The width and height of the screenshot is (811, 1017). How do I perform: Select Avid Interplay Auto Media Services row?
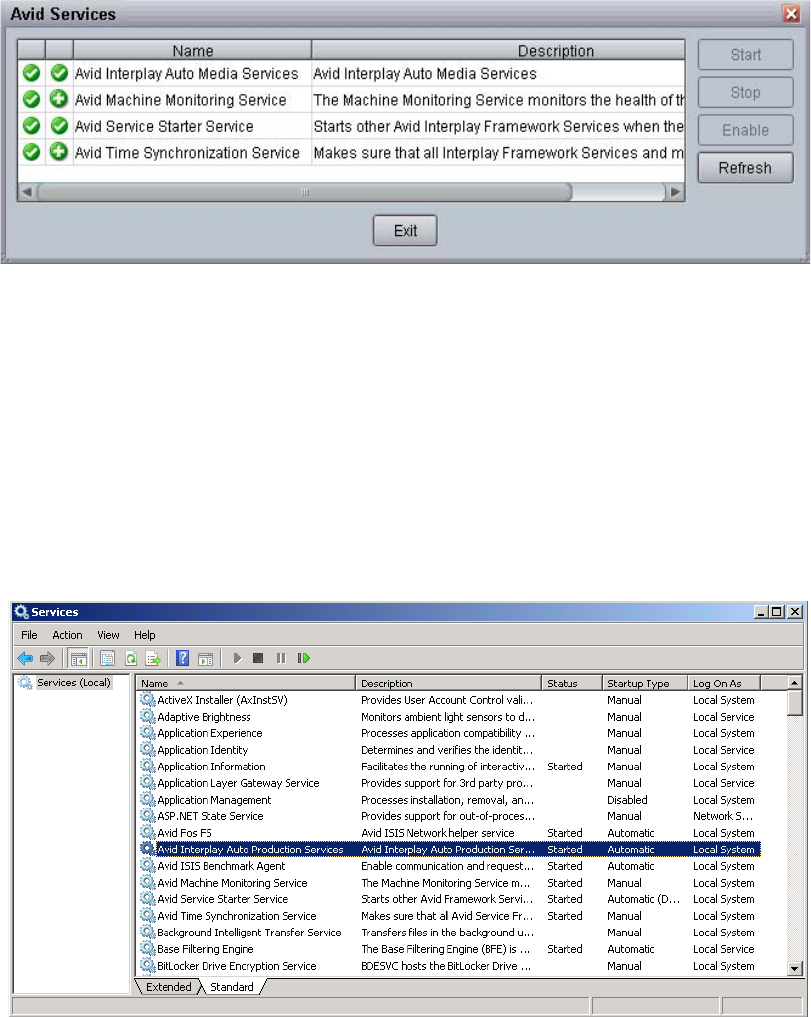click(351, 73)
